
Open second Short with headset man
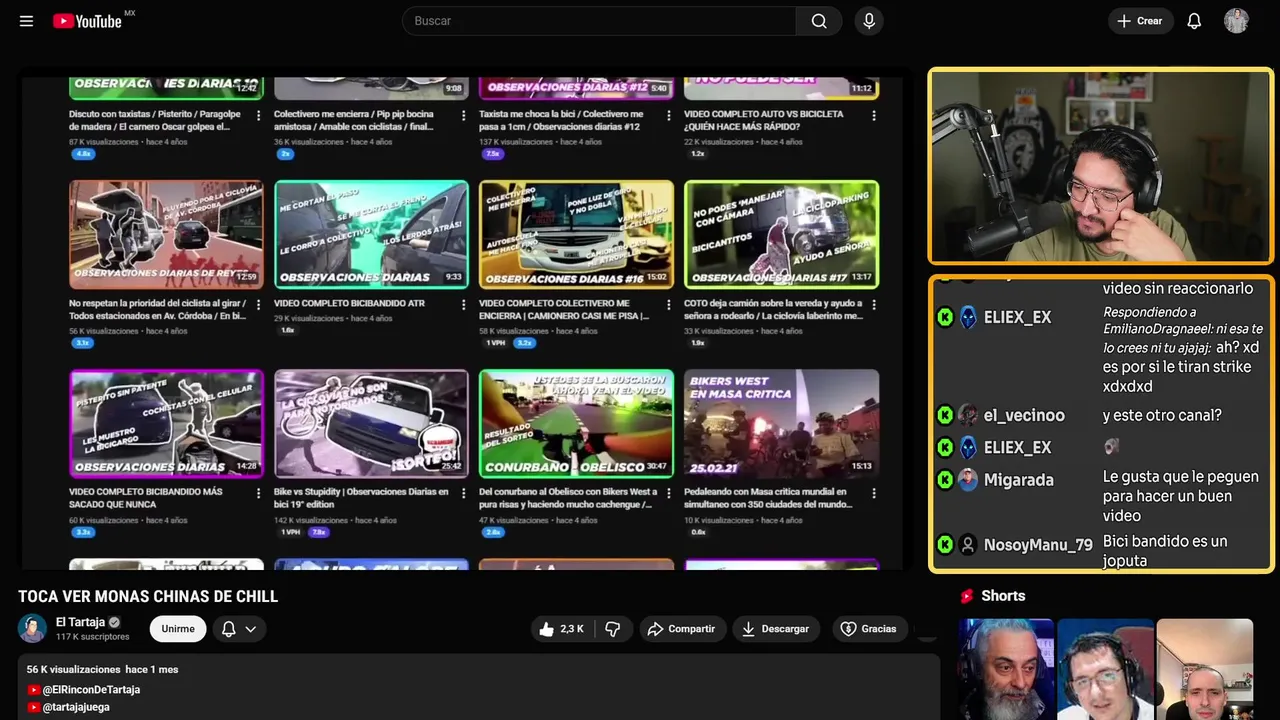coord(1105,669)
